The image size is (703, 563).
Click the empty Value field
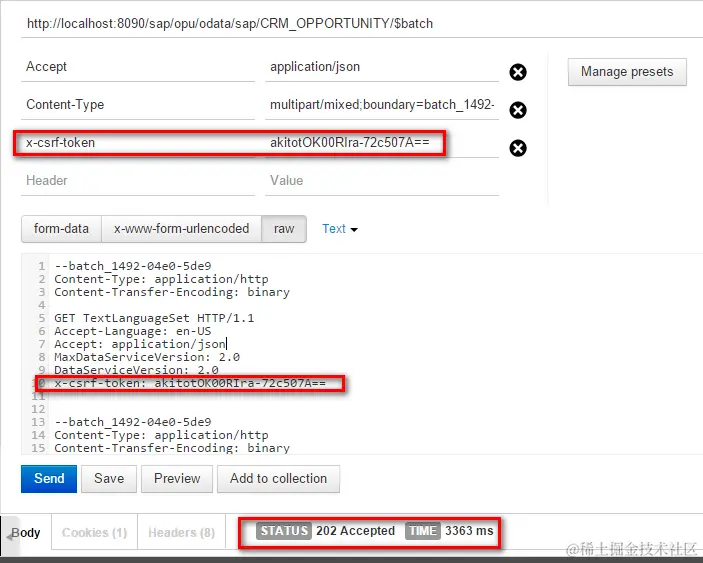[x=382, y=181]
